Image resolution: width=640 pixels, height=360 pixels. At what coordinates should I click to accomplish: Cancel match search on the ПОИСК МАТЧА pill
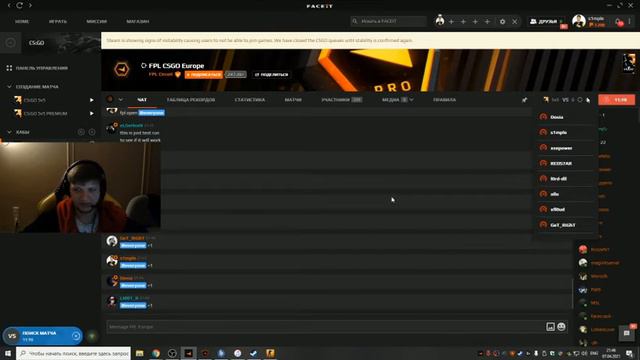(x=76, y=336)
